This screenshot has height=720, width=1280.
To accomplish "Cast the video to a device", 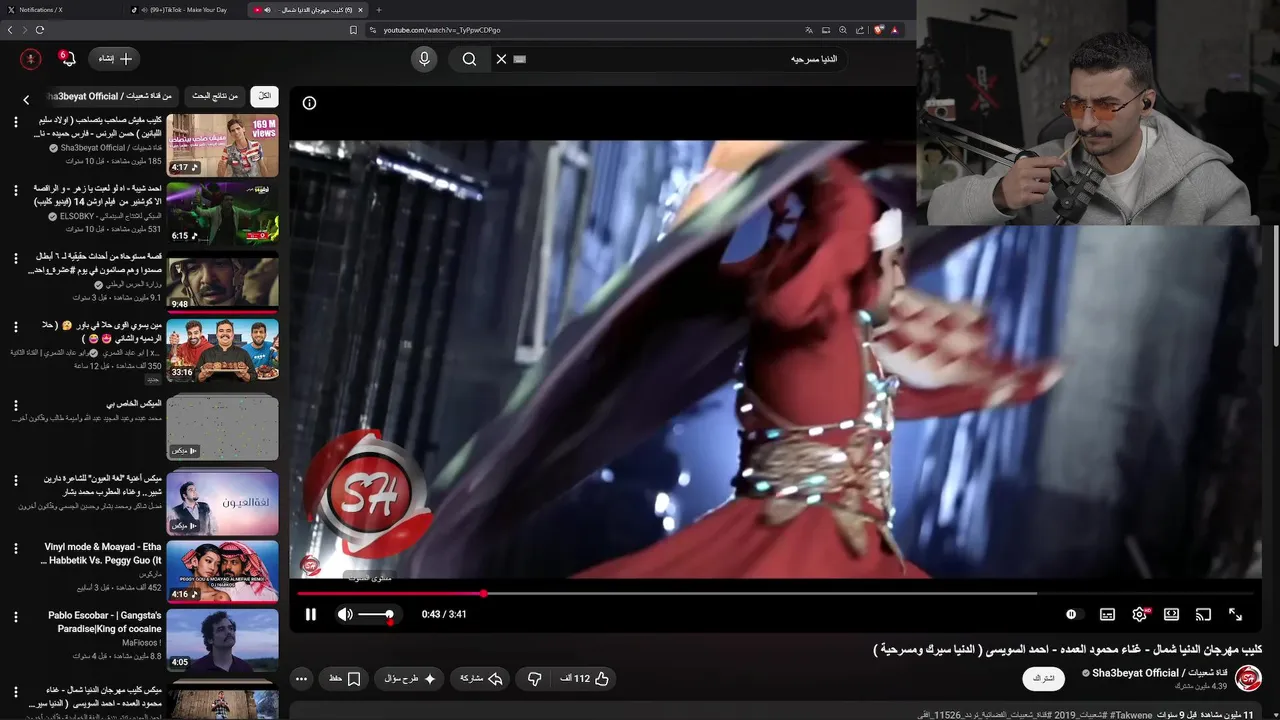I will [x=1203, y=614].
